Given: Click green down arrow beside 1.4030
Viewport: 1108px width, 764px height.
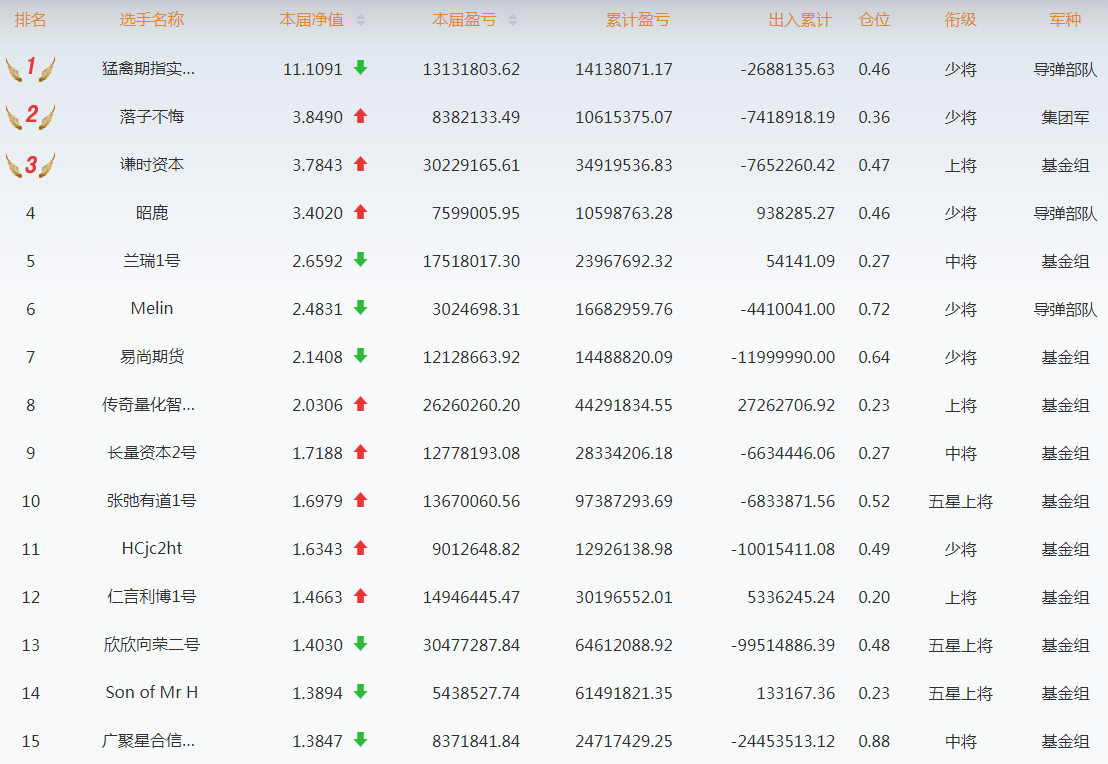Looking at the screenshot, I should pos(360,644).
